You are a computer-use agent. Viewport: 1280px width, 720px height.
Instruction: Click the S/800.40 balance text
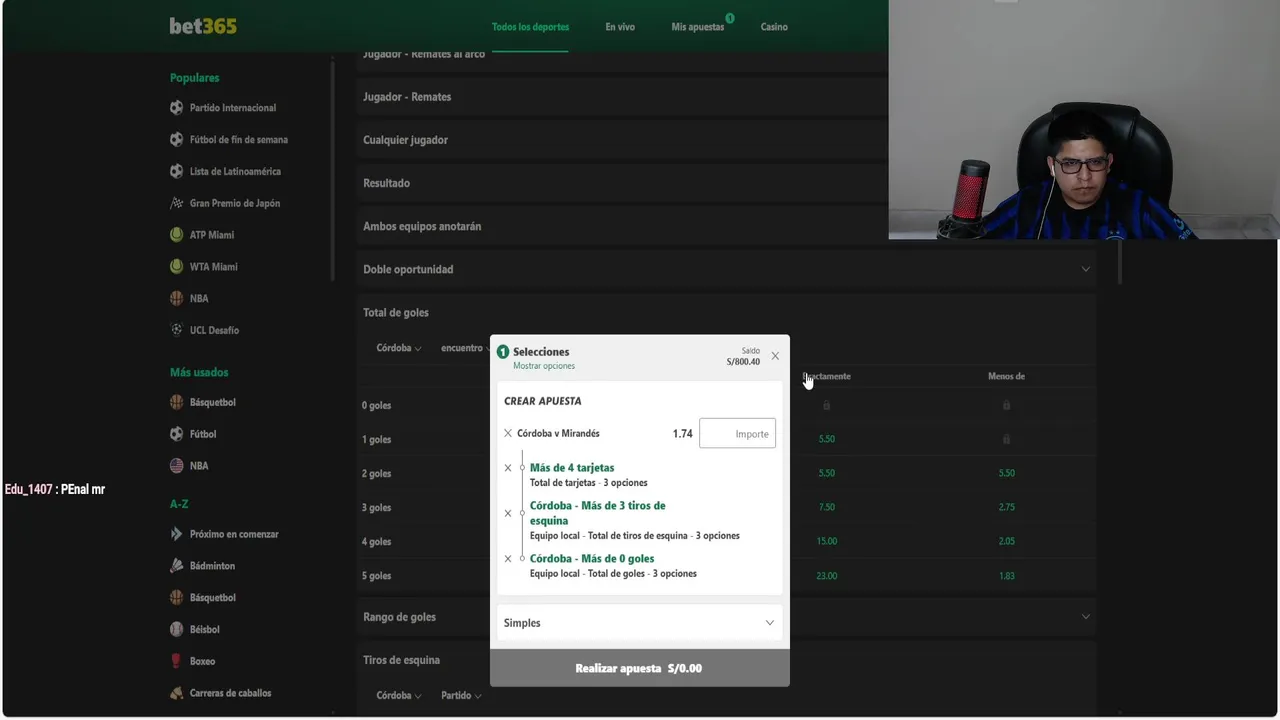743,362
